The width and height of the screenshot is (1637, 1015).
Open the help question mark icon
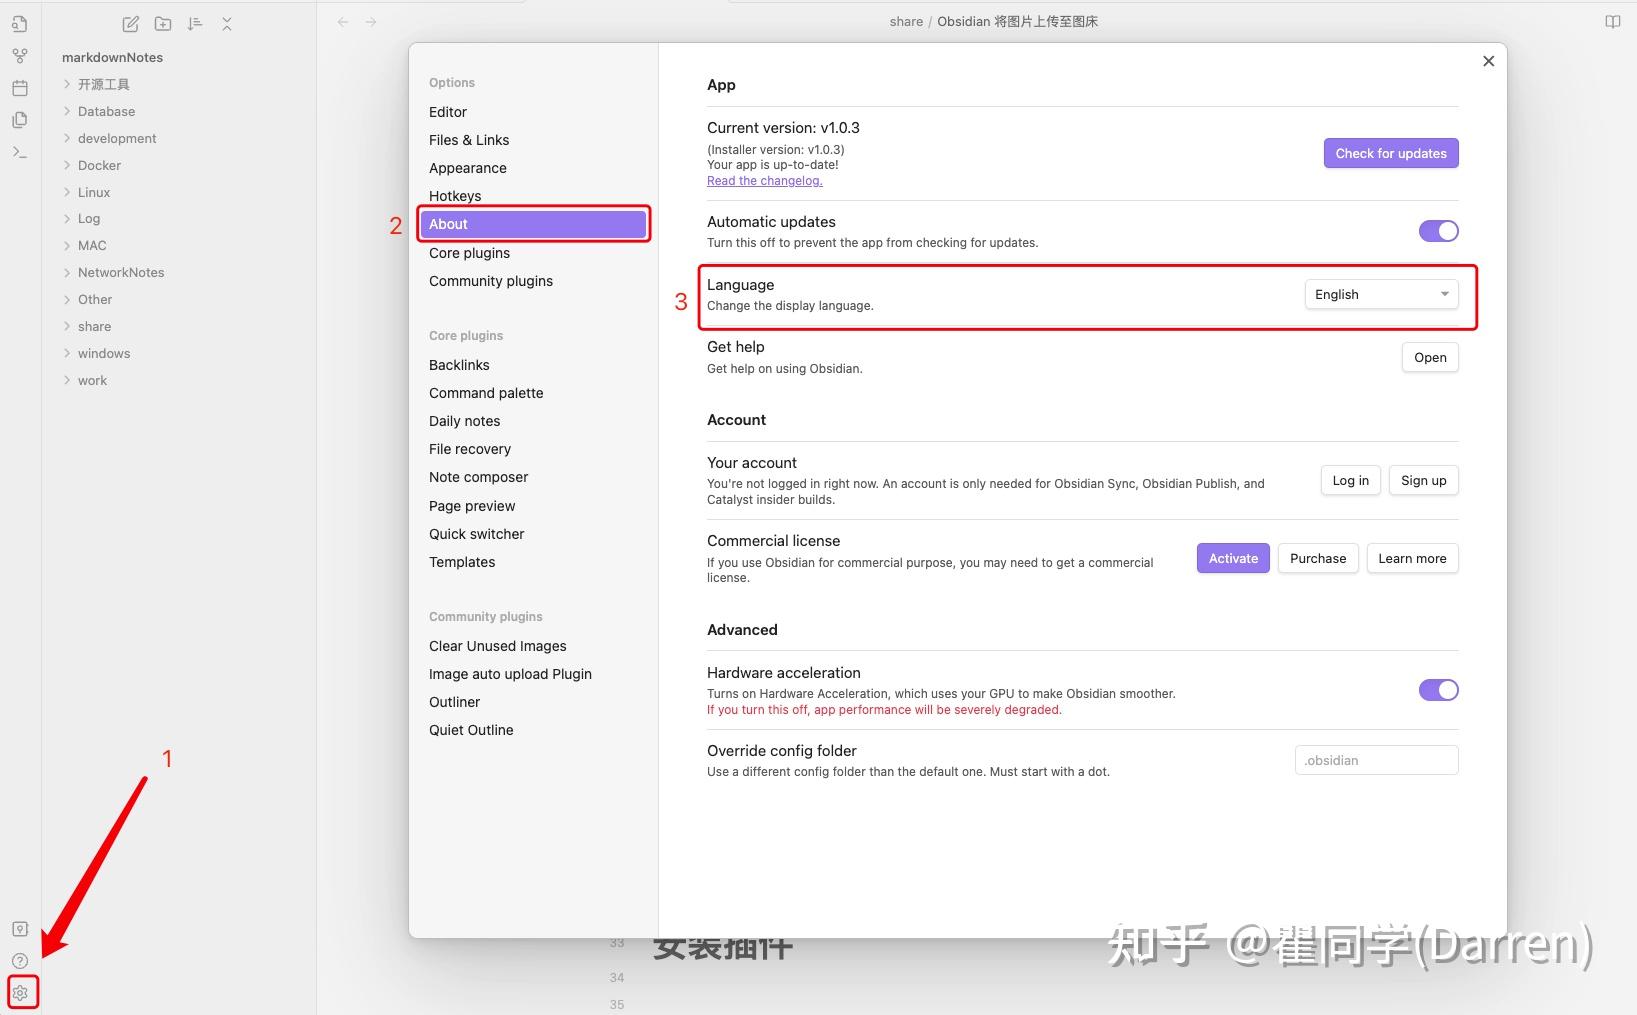19,961
